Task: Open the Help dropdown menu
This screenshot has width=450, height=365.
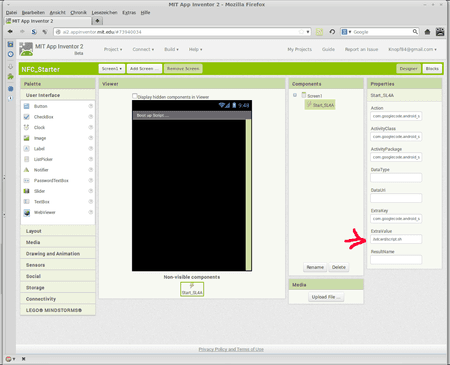Action: click(x=196, y=49)
